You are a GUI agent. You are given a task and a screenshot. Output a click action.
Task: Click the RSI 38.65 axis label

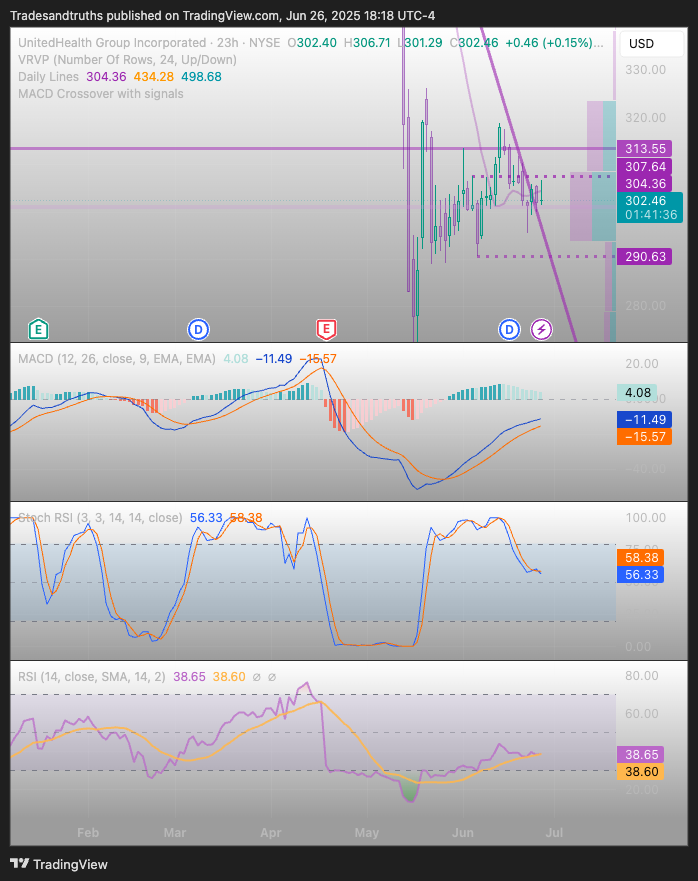click(x=641, y=754)
